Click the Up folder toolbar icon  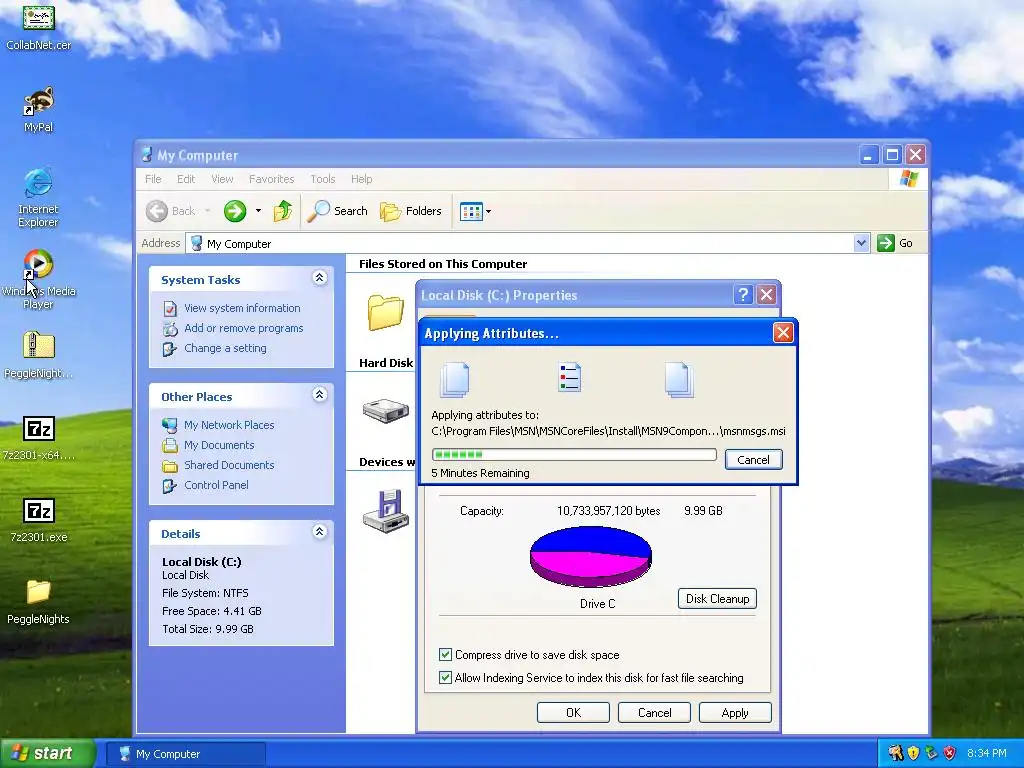pyautogui.click(x=282, y=211)
